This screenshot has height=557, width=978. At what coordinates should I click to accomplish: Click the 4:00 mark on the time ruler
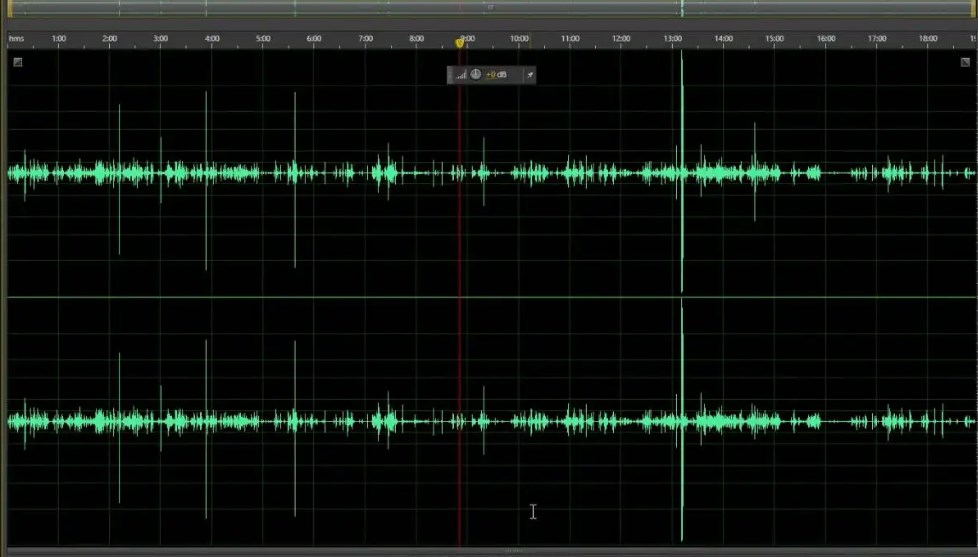point(212,39)
